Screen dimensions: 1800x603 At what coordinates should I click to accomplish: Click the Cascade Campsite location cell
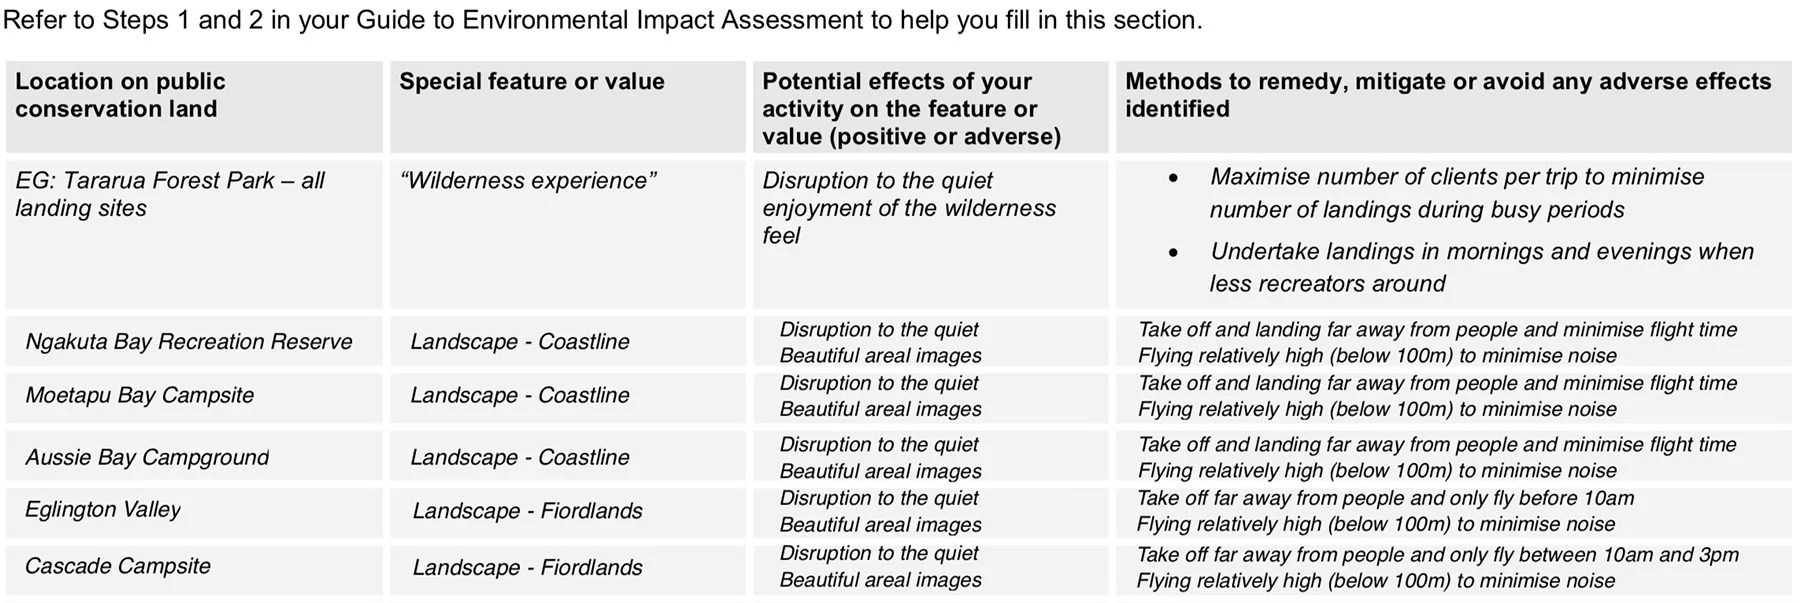point(118,567)
